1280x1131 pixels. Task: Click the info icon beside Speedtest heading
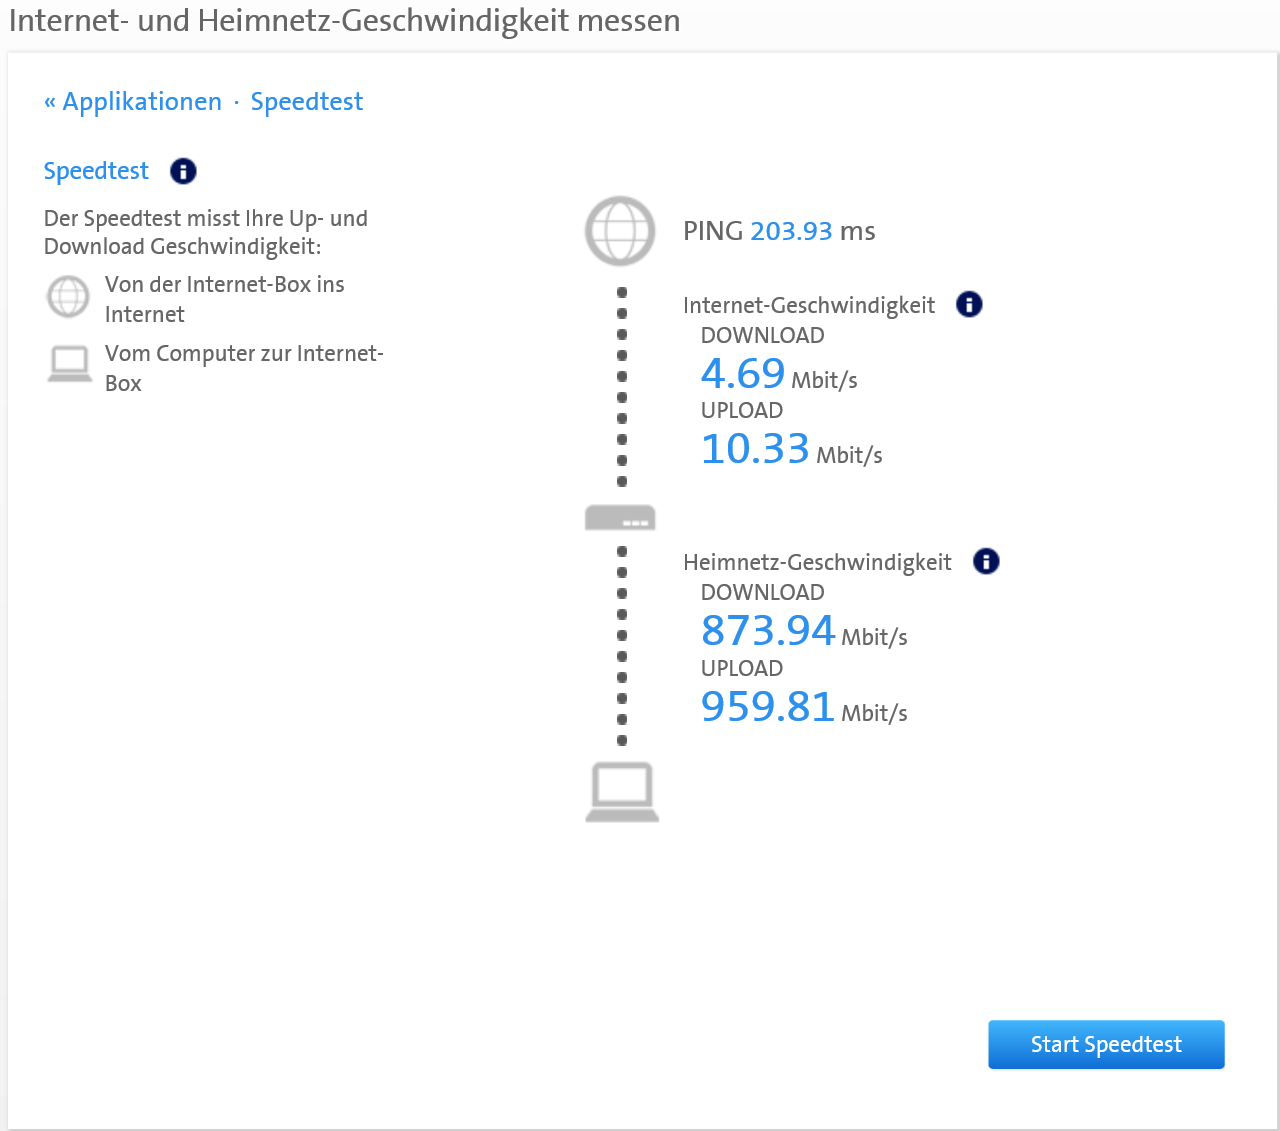point(183,171)
